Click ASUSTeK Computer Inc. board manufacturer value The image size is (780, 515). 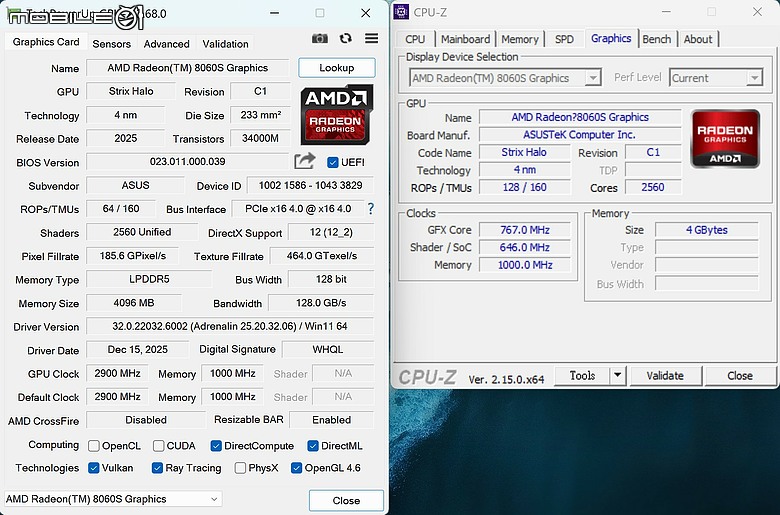[x=580, y=134]
